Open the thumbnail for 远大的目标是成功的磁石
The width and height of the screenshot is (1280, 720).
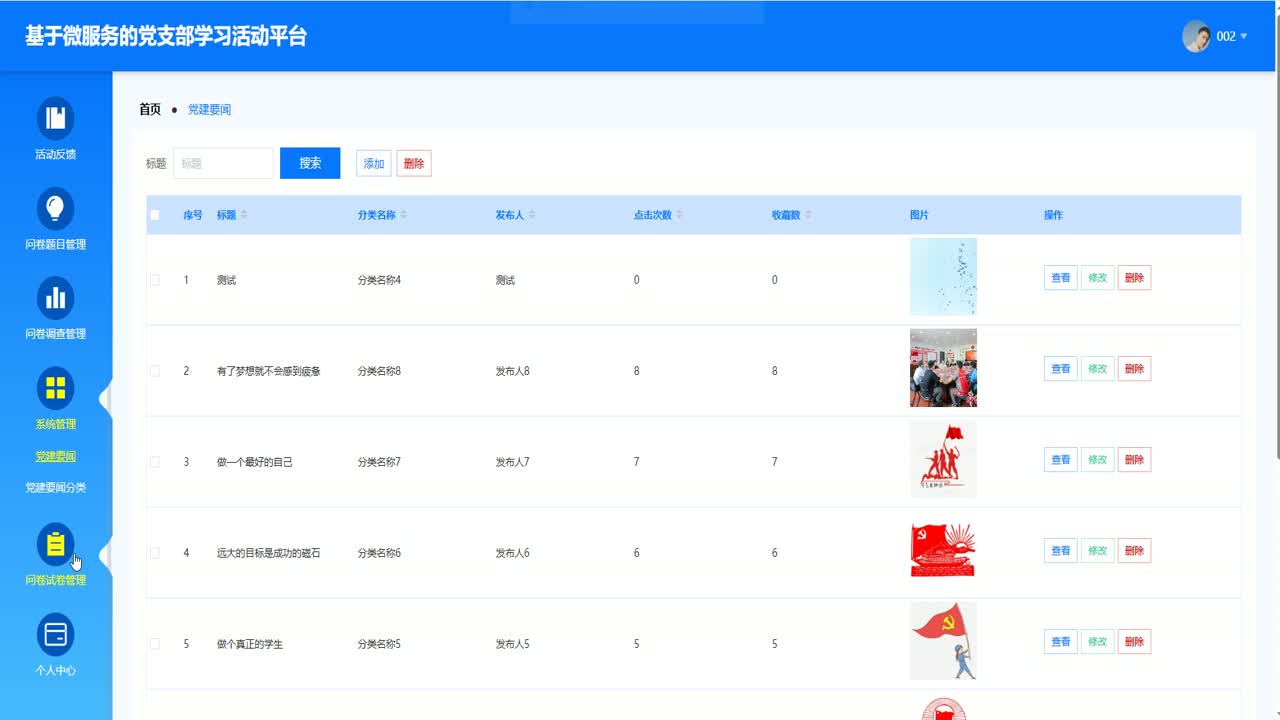[943, 550]
